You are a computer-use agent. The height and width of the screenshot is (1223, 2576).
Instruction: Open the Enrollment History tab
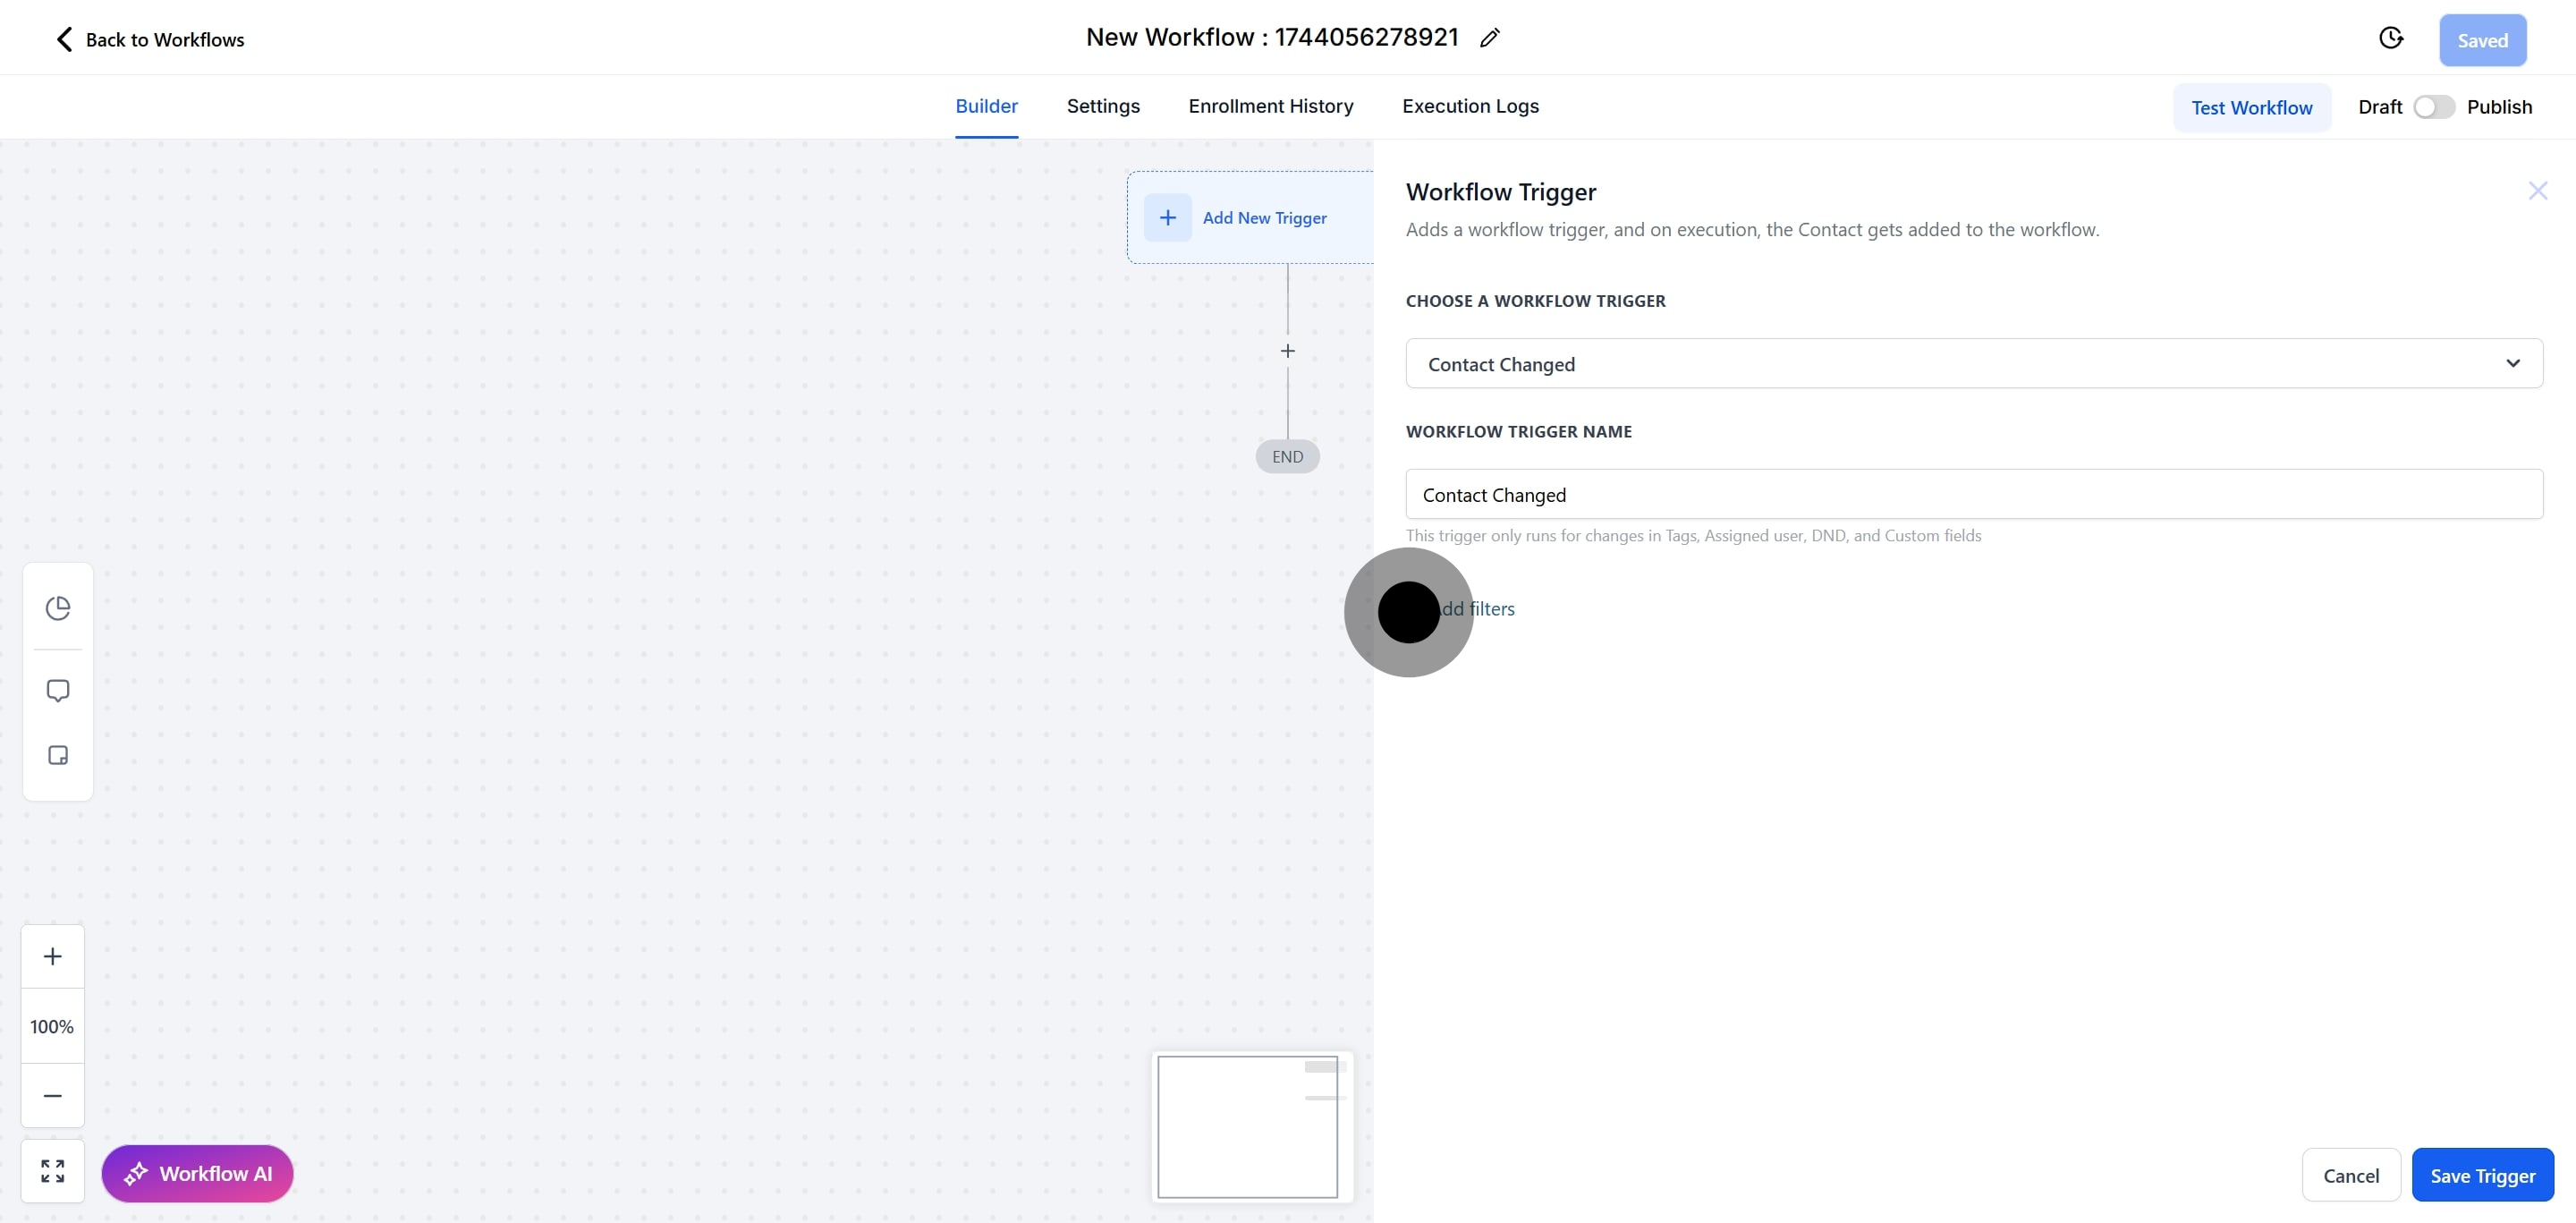[x=1270, y=106]
